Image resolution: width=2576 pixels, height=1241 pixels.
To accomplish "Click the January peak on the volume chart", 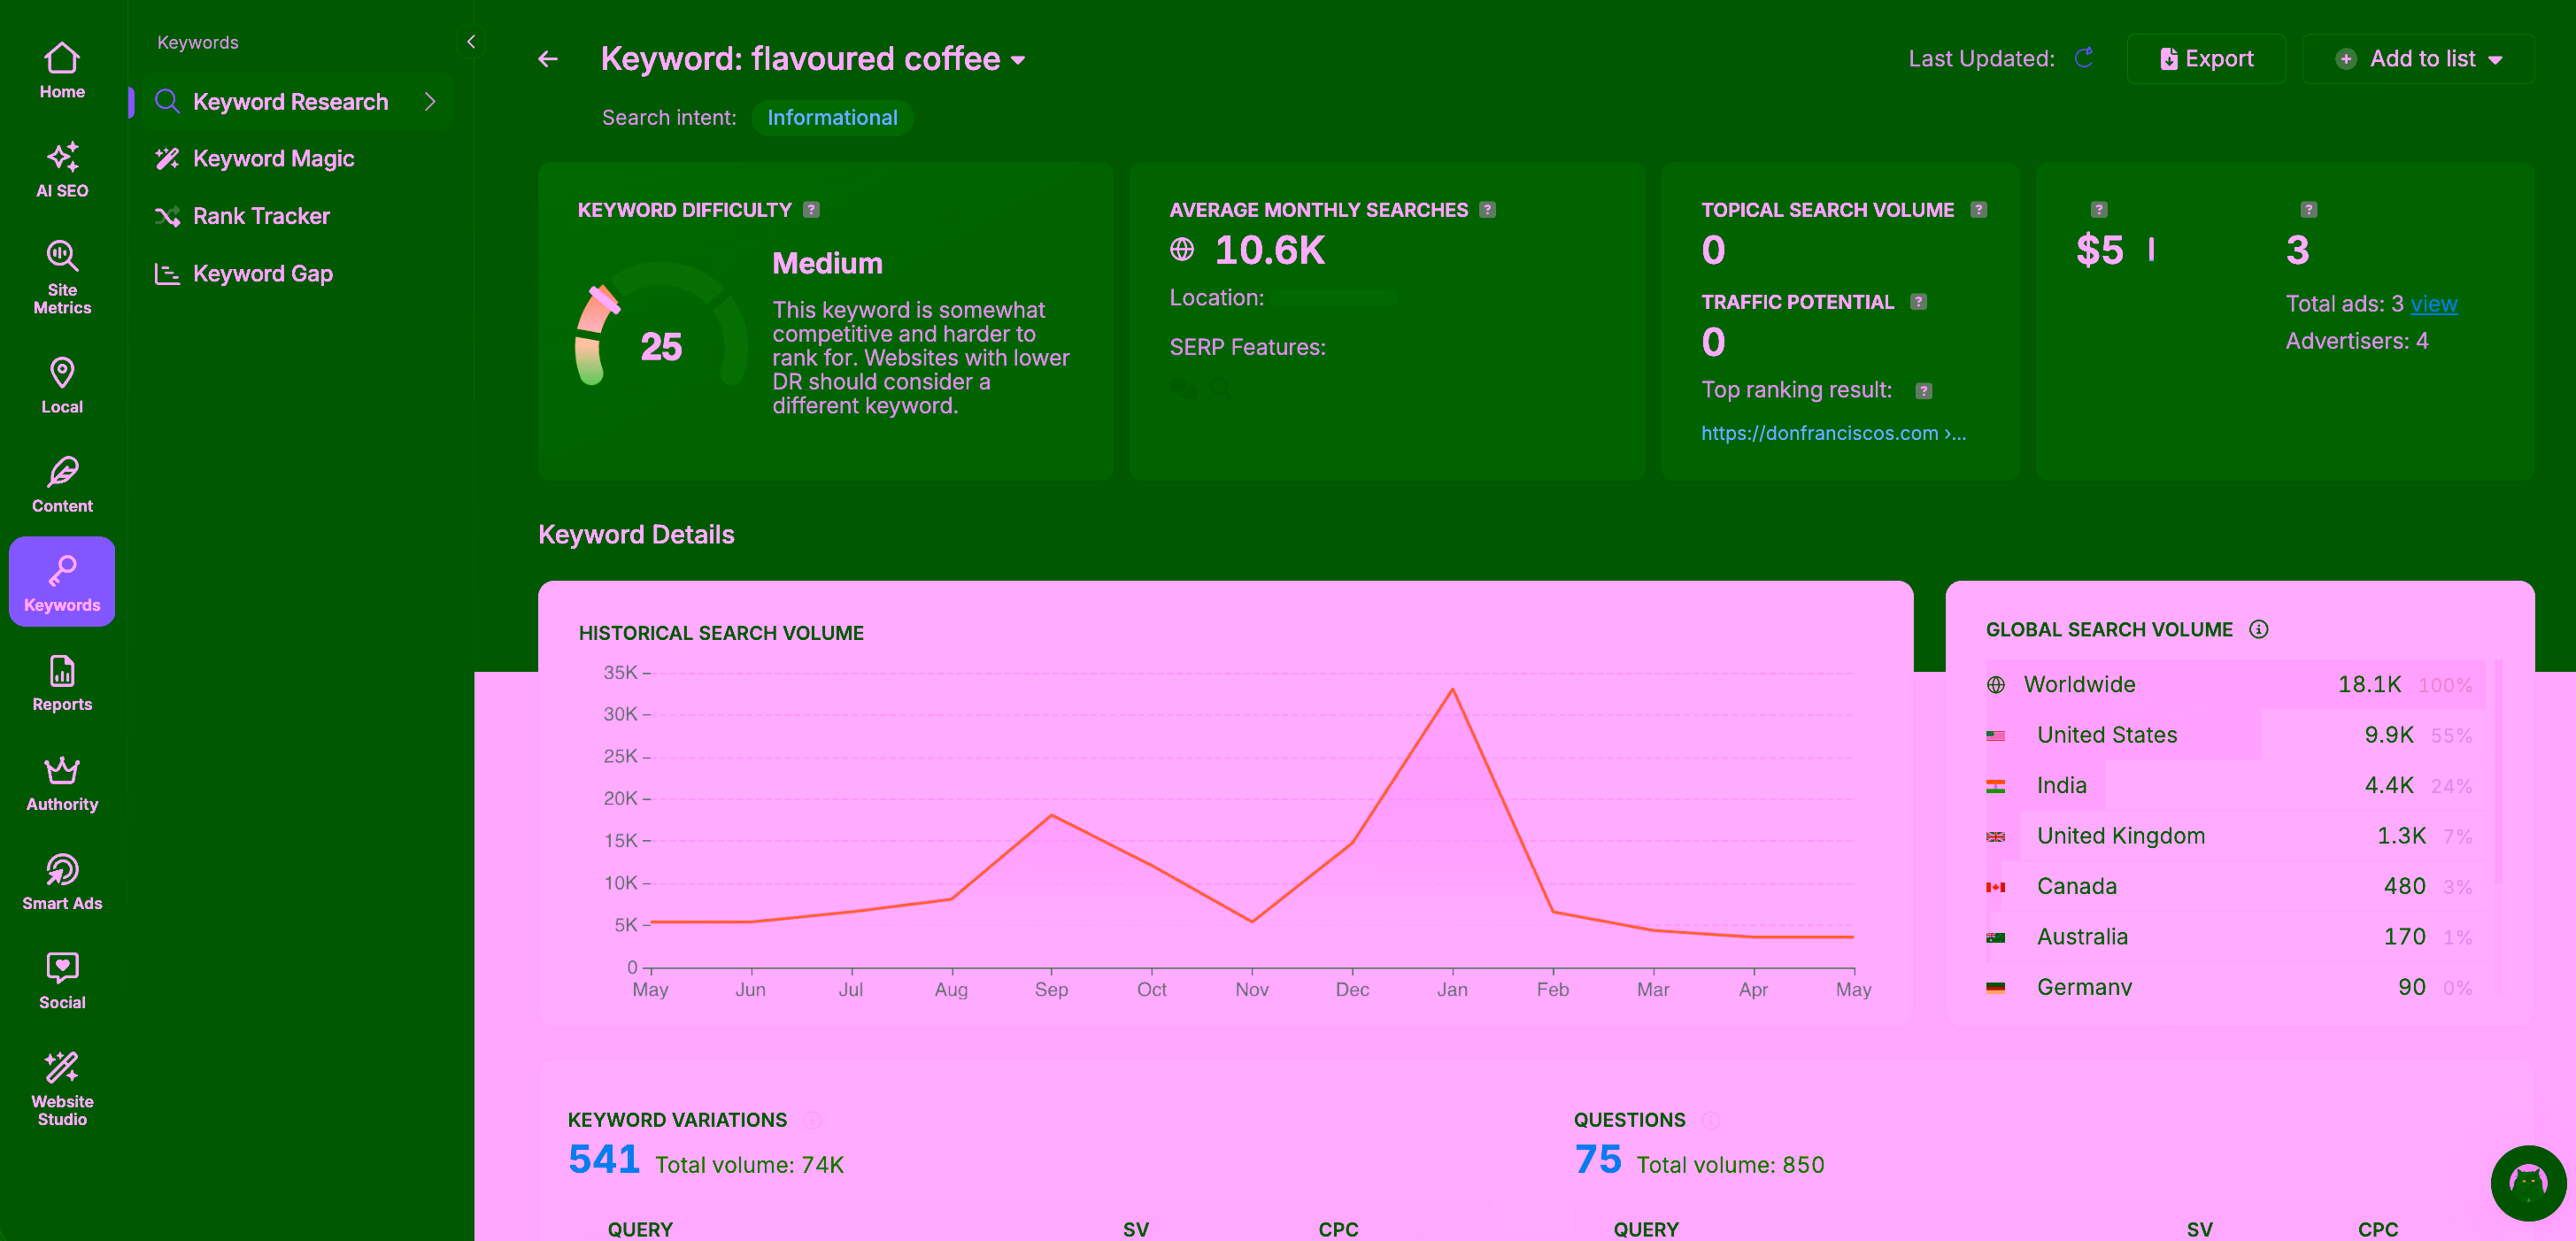I will [1452, 690].
